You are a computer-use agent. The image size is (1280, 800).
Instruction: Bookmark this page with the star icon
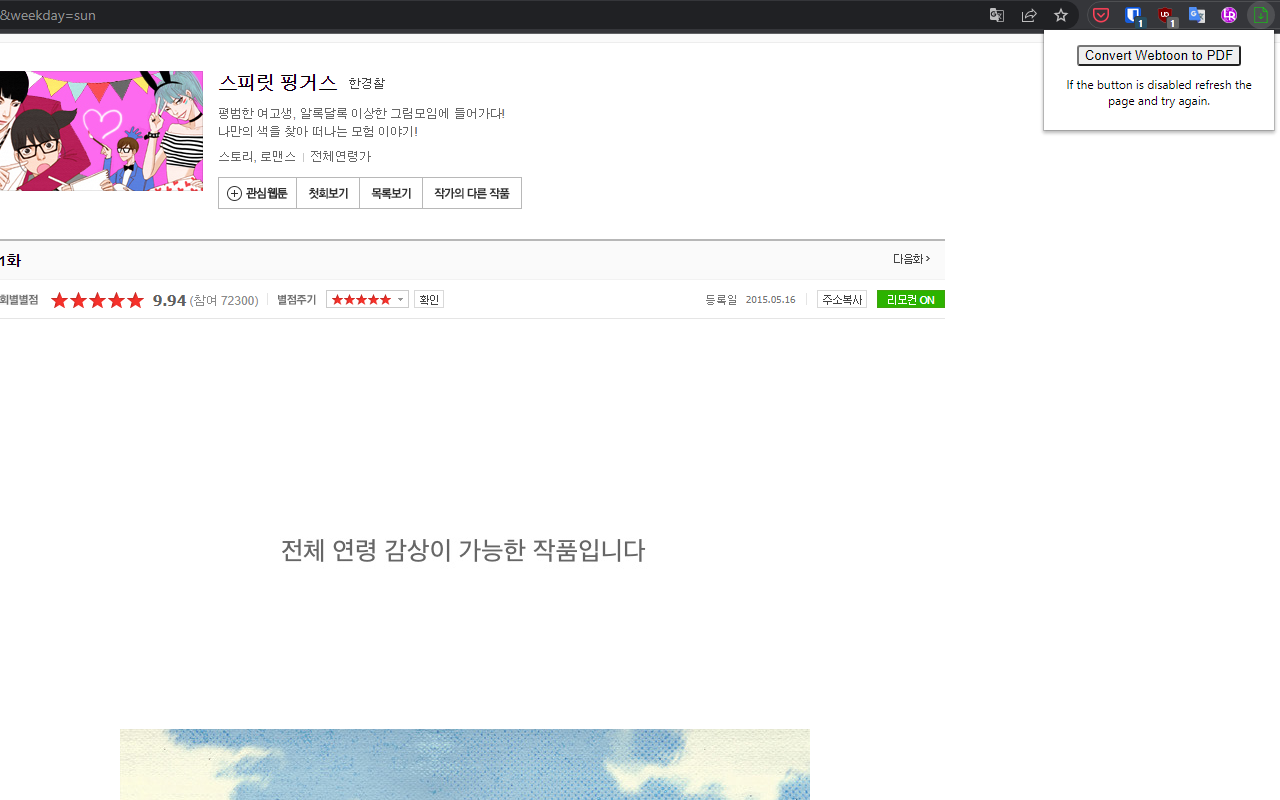click(x=1060, y=15)
